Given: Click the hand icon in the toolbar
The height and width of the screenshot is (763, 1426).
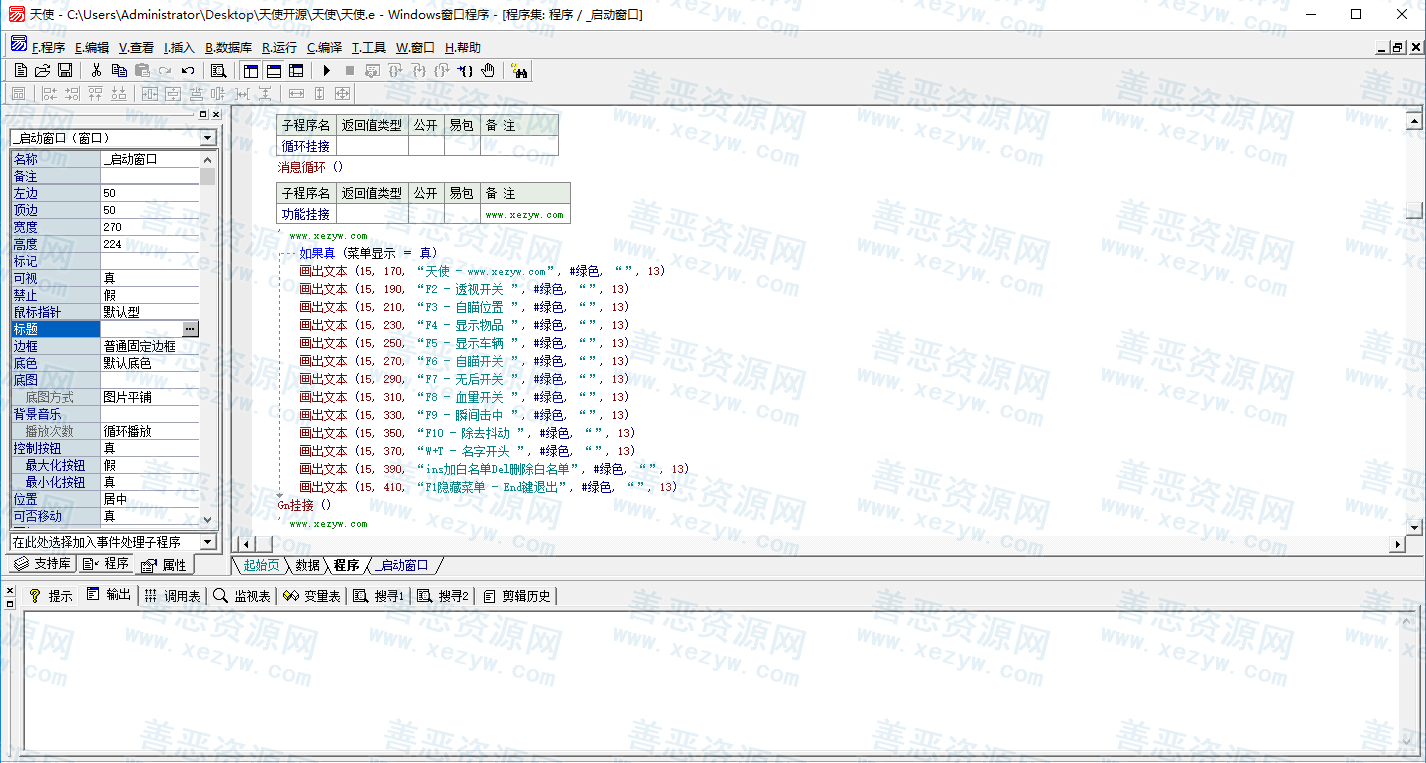Looking at the screenshot, I should [x=488, y=70].
